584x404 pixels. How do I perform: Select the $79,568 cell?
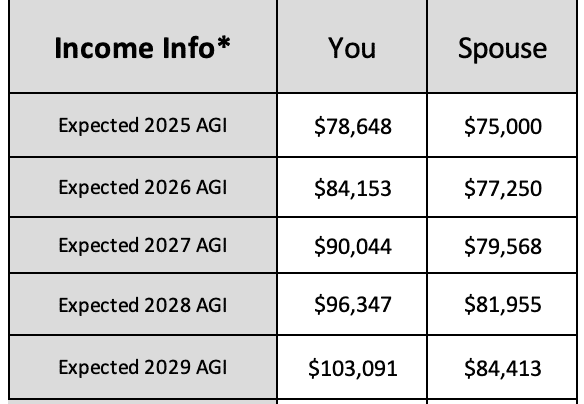[502, 245]
